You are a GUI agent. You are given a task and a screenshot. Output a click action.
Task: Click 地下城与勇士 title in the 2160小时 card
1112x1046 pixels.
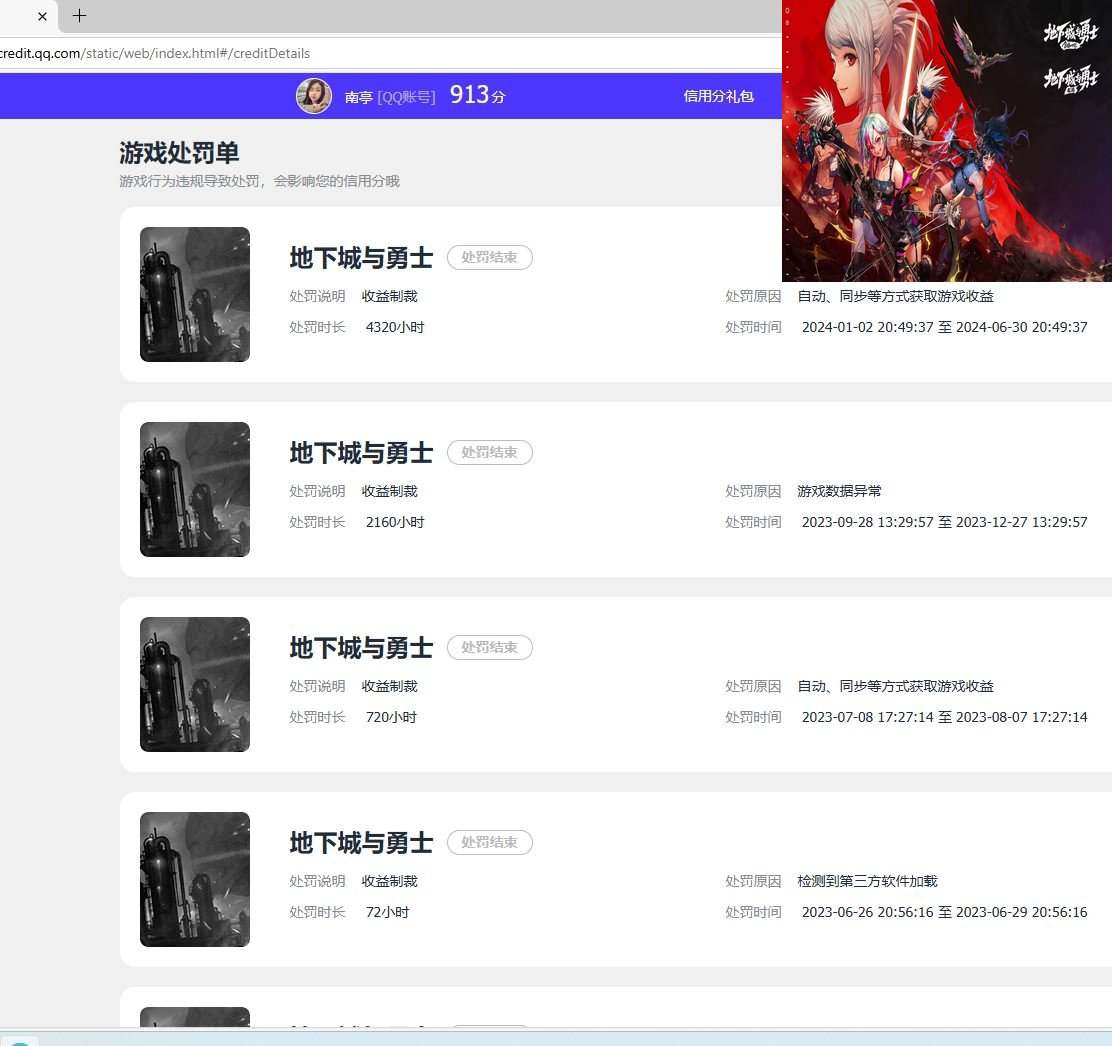(x=361, y=452)
